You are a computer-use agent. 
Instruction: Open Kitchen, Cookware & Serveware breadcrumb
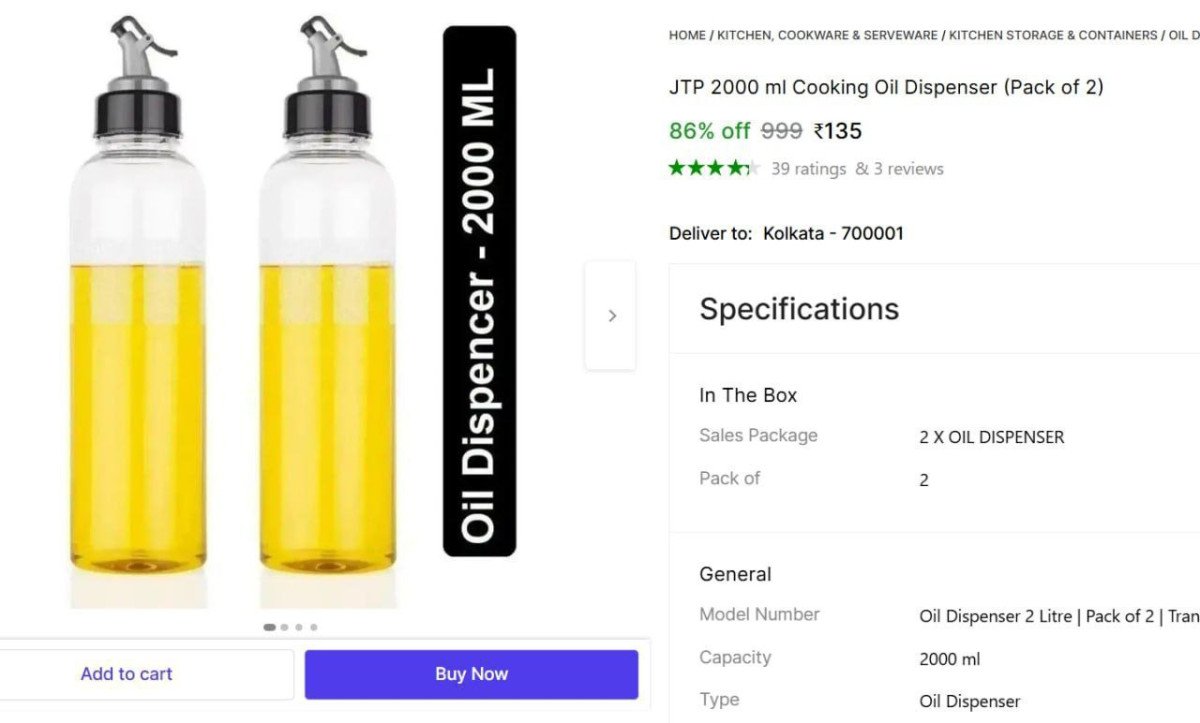click(827, 35)
